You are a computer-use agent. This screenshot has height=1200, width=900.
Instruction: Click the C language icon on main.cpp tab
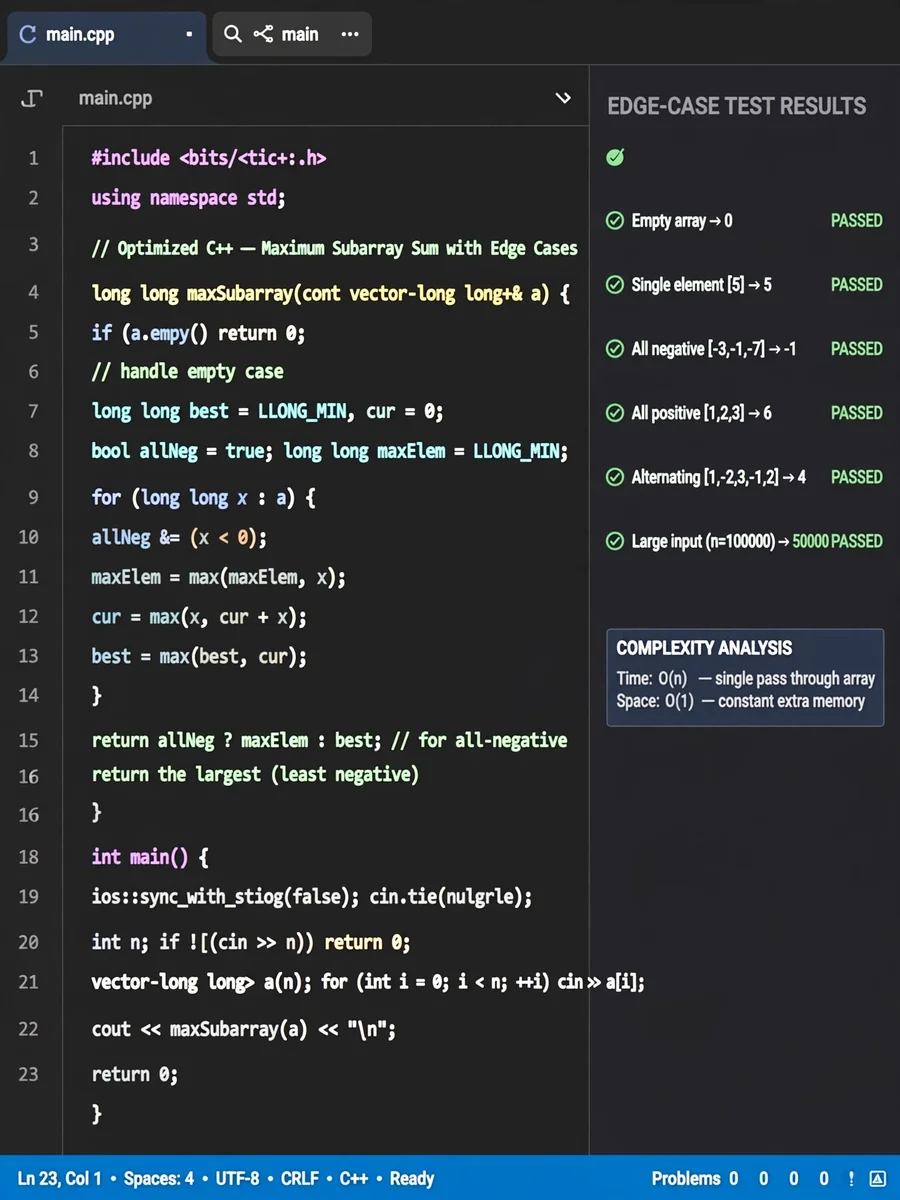click(x=27, y=34)
